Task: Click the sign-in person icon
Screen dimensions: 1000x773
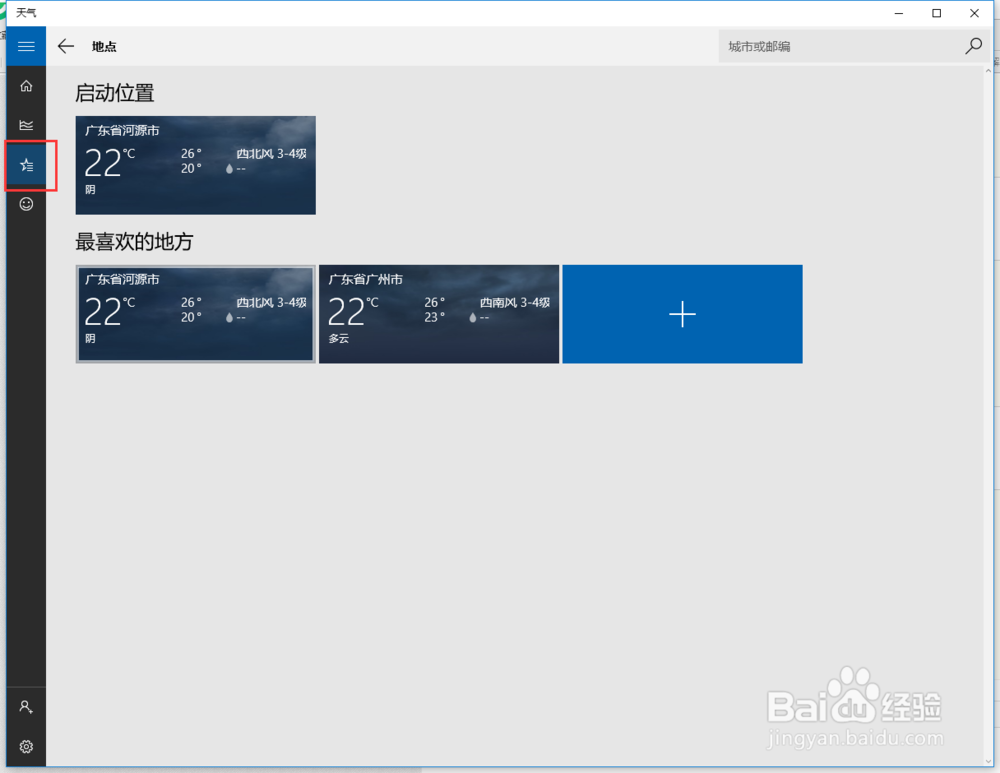Action: pyautogui.click(x=26, y=707)
